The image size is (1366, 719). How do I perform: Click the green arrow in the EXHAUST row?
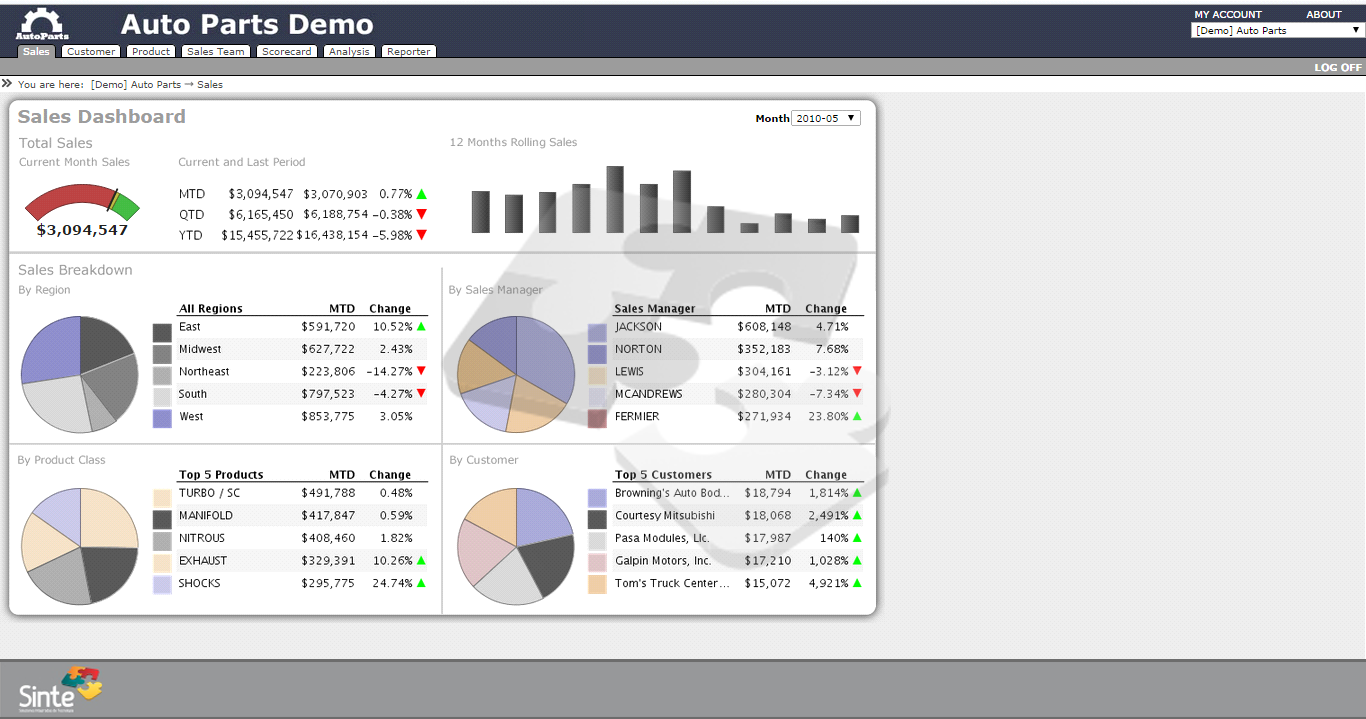421,560
